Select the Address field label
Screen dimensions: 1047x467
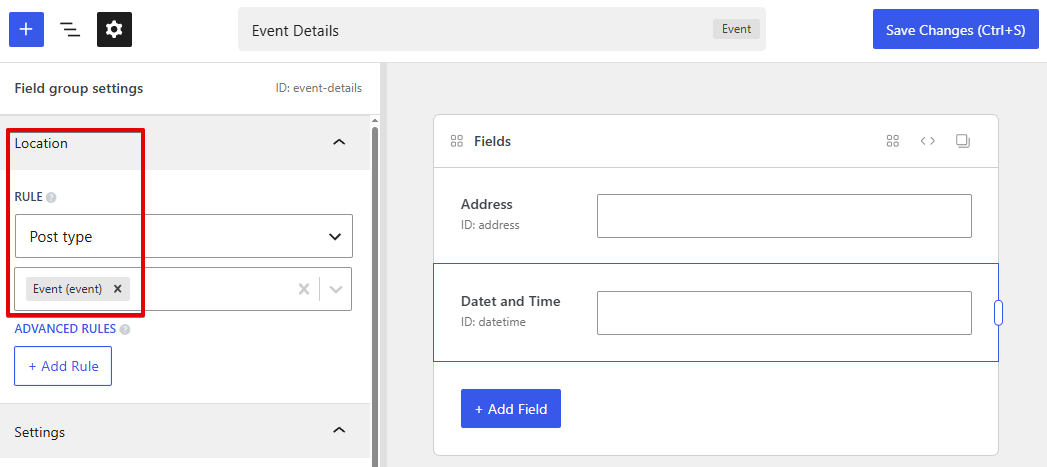pyautogui.click(x=487, y=204)
